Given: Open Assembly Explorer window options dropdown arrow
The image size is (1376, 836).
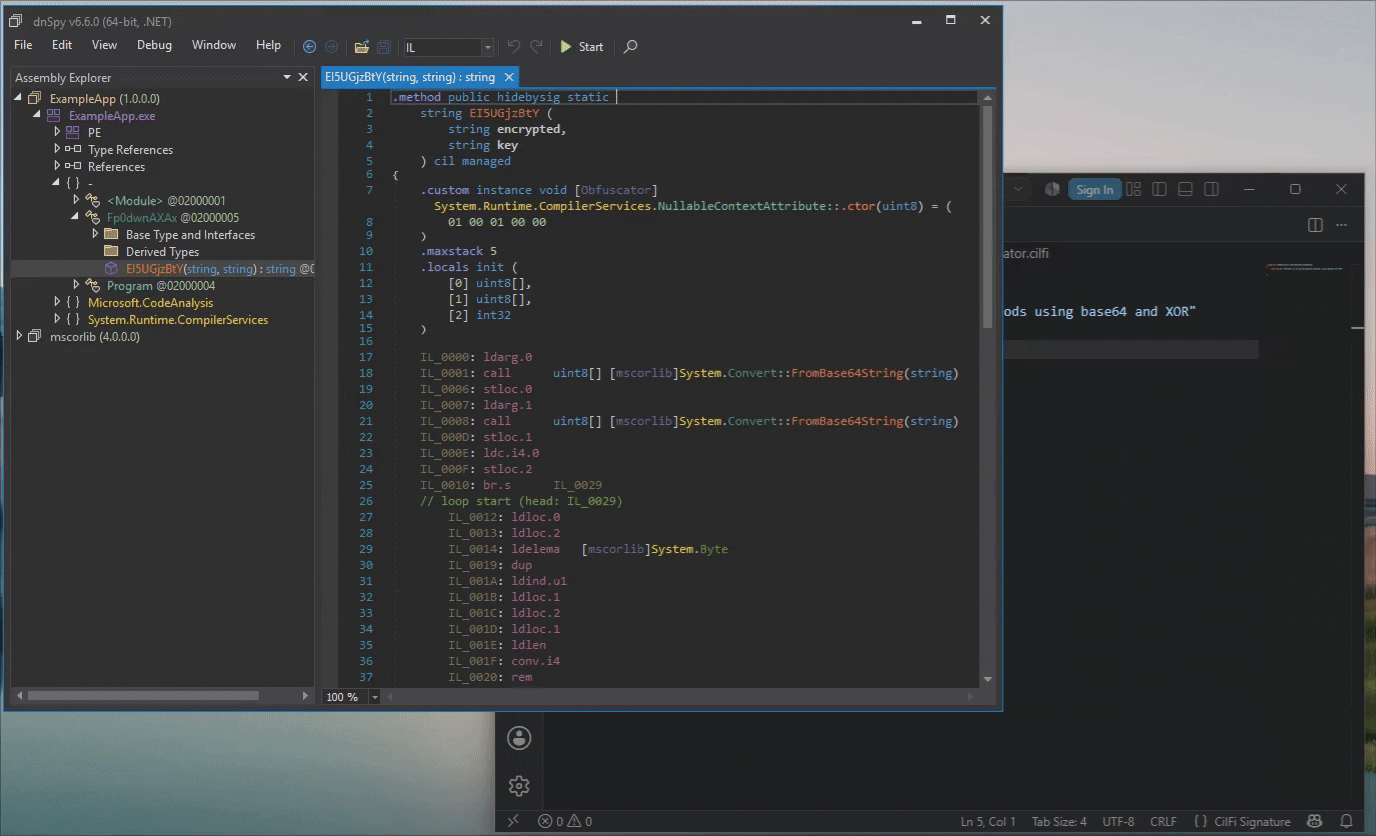Looking at the screenshot, I should click(287, 77).
